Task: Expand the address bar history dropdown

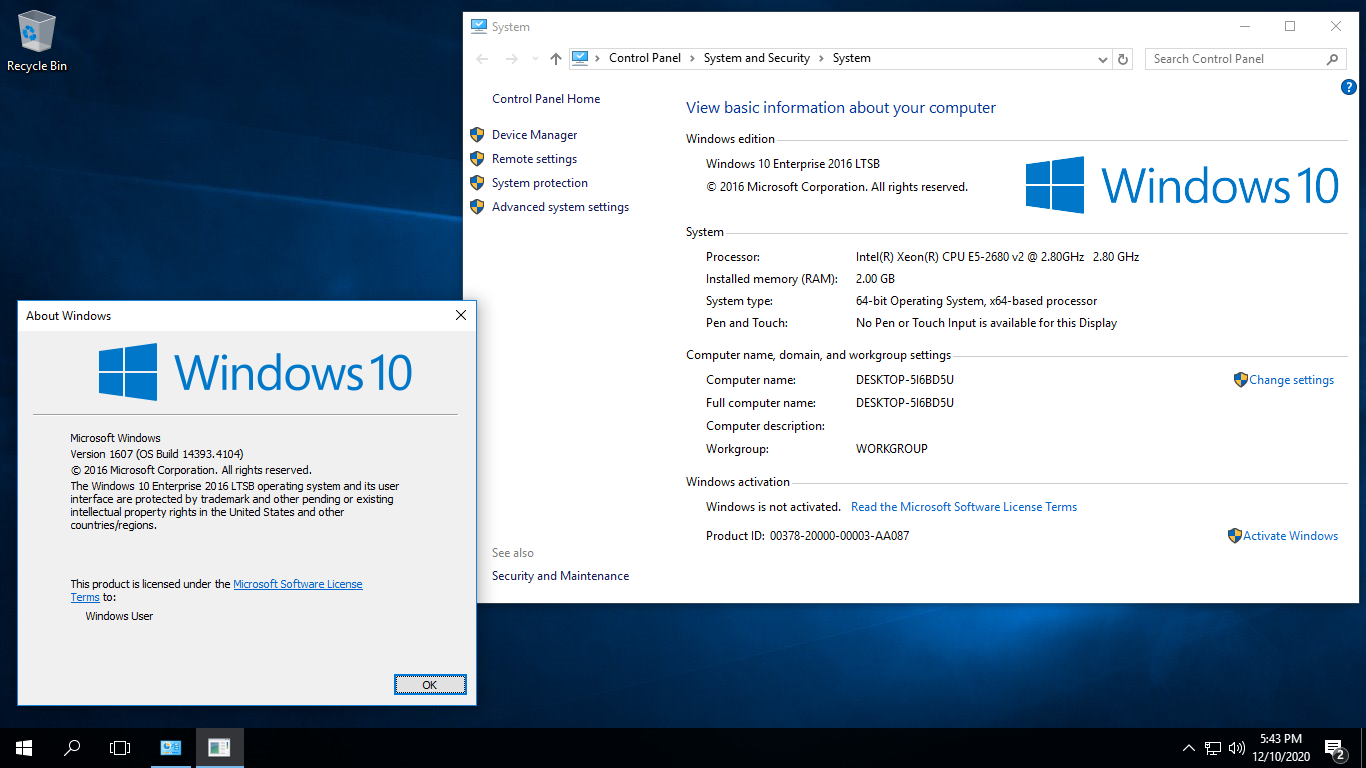Action: [1102, 59]
